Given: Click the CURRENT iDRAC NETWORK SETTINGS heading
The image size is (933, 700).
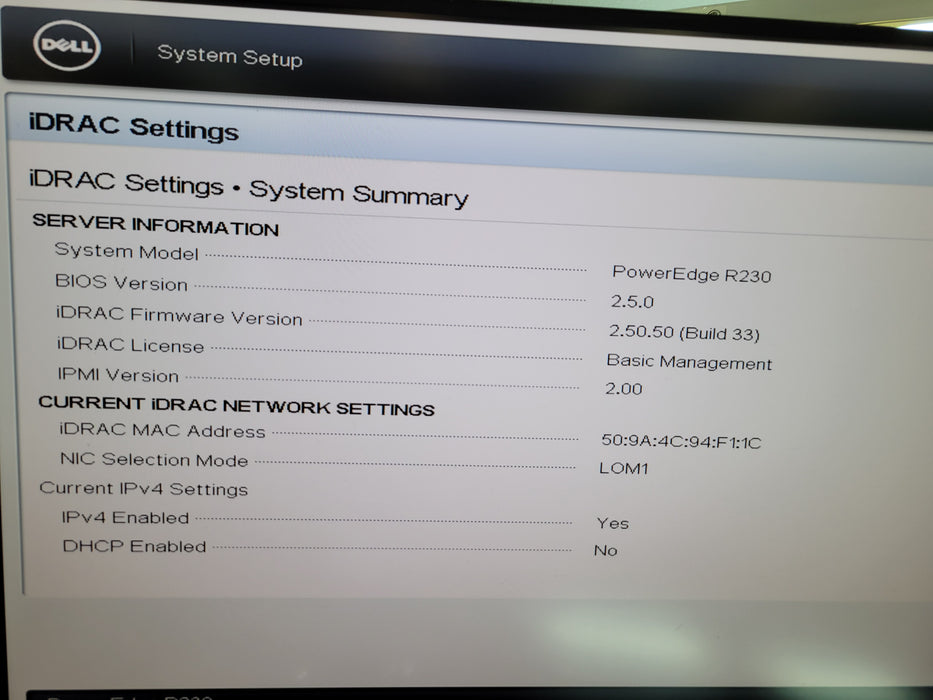Looking at the screenshot, I should pyautogui.click(x=236, y=406).
